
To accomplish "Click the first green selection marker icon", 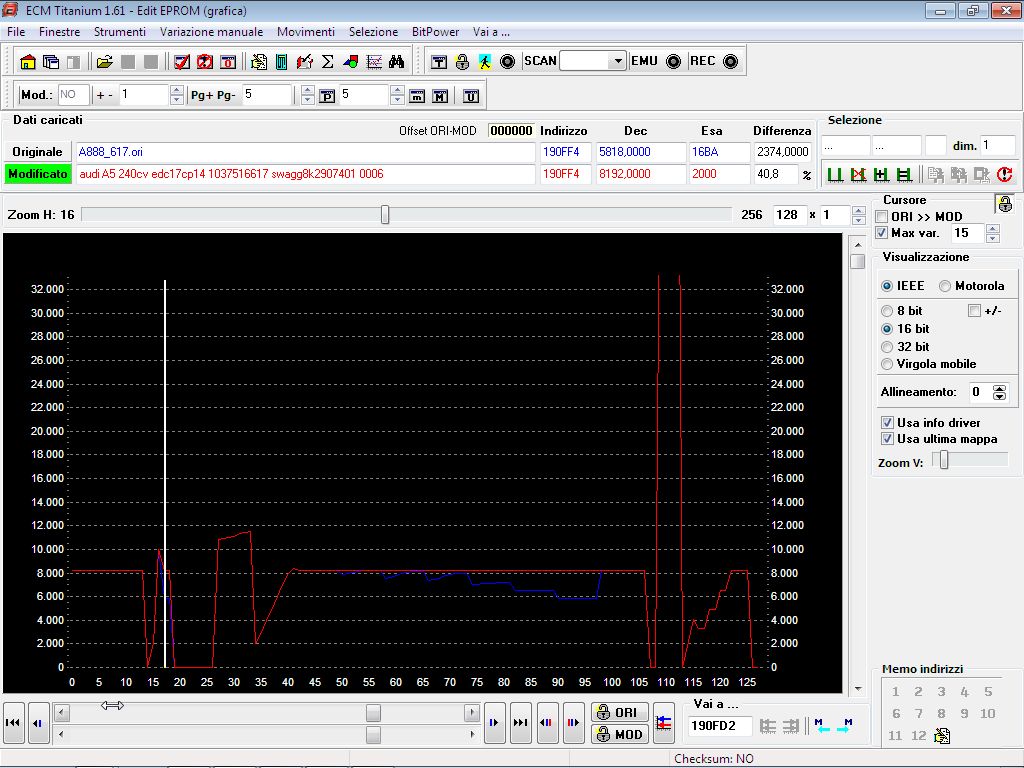I will 835,174.
